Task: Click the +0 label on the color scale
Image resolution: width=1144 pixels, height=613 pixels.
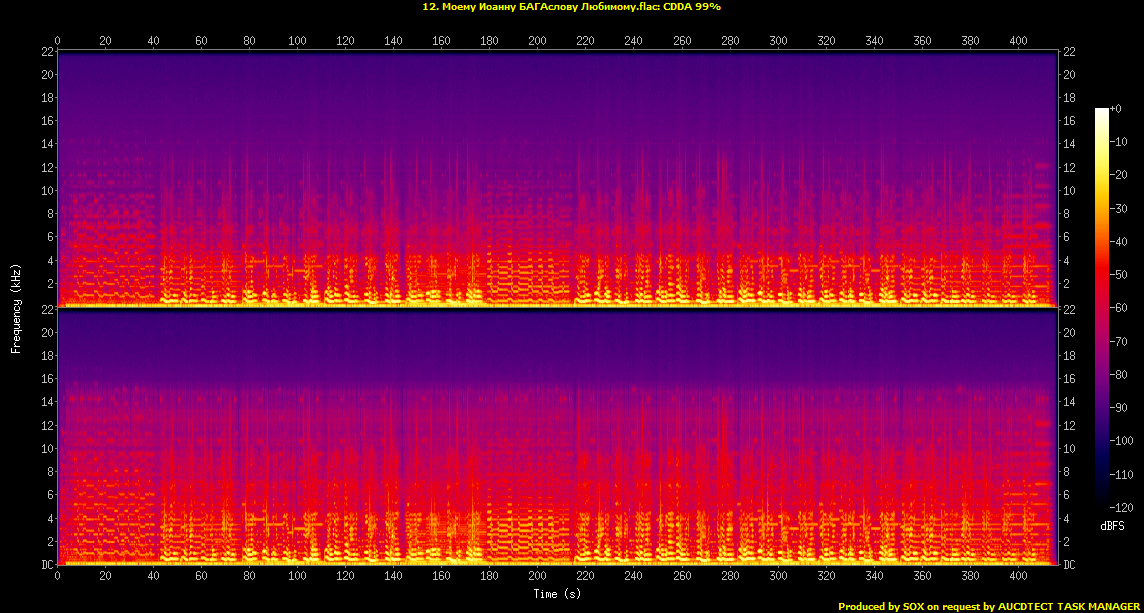Action: point(1116,109)
